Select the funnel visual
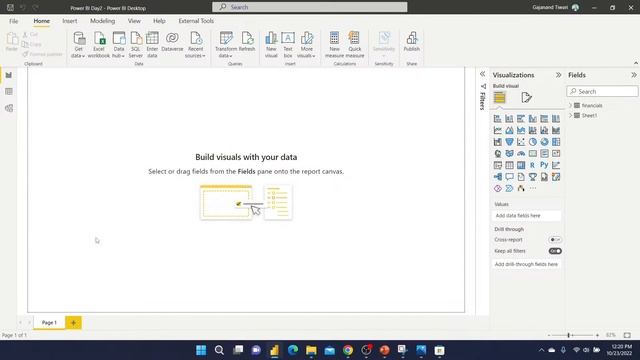Image resolution: width=640 pixels, height=360 pixels. [x=509, y=142]
